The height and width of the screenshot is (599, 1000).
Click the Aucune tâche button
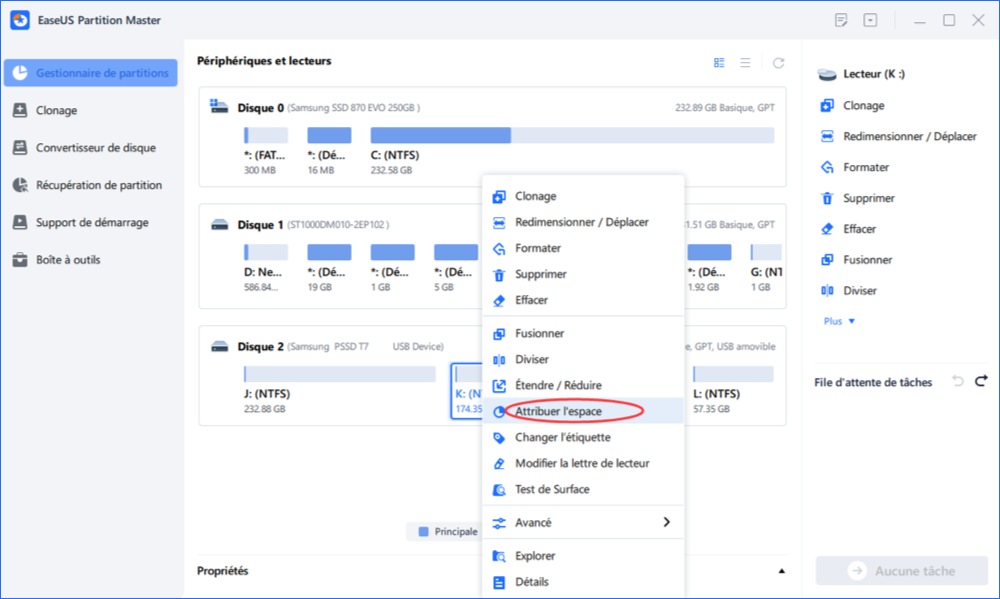(x=904, y=571)
